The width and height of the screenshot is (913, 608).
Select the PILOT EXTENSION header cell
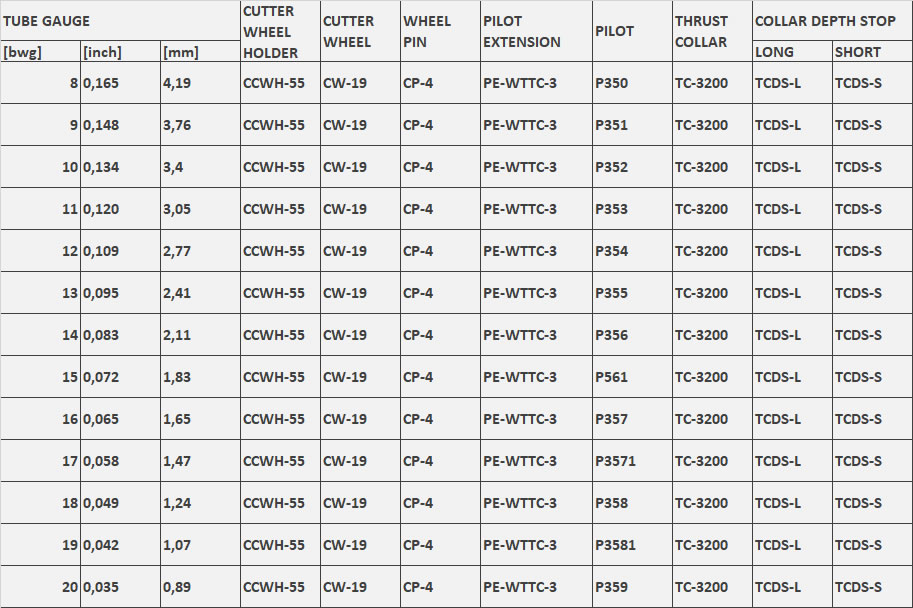click(536, 31)
